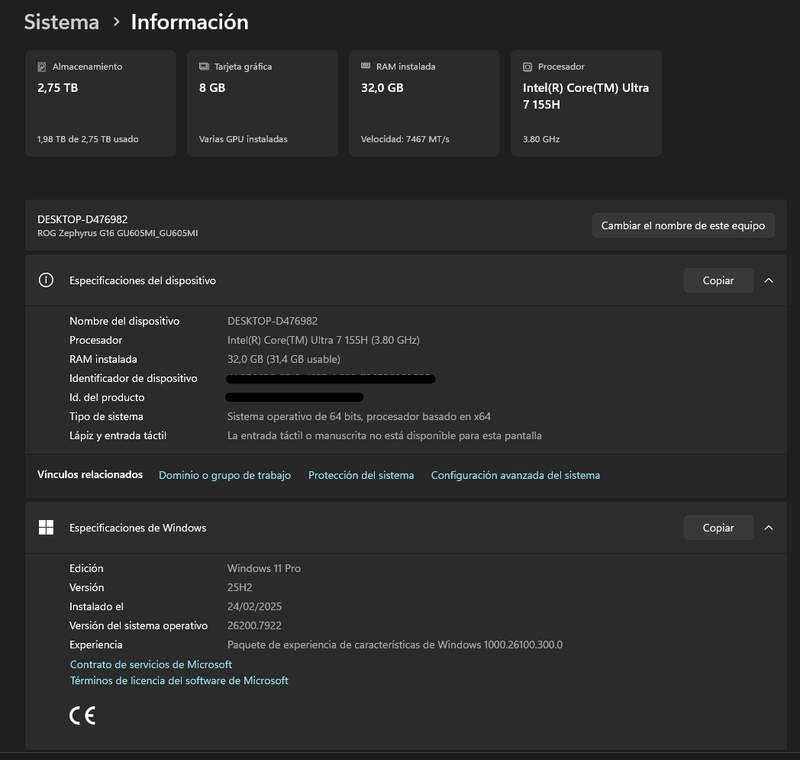
Task: Open Contrato de servicios de Microsoft
Action: click(151, 664)
